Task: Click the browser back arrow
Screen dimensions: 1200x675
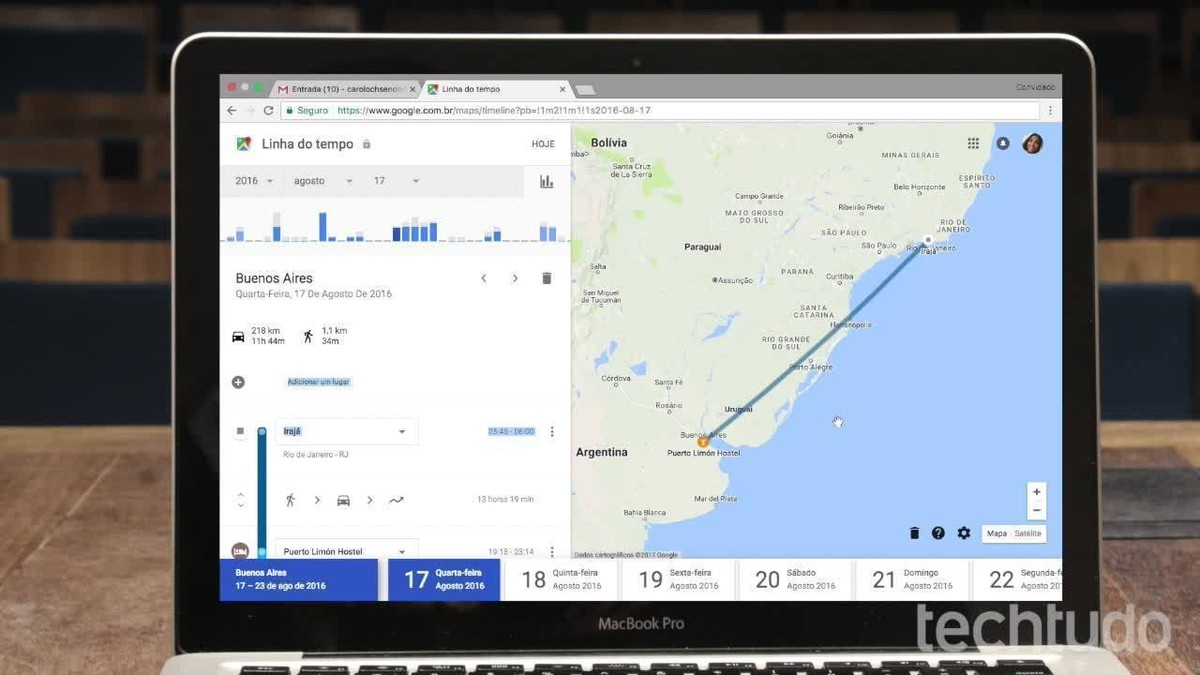Action: [x=232, y=110]
